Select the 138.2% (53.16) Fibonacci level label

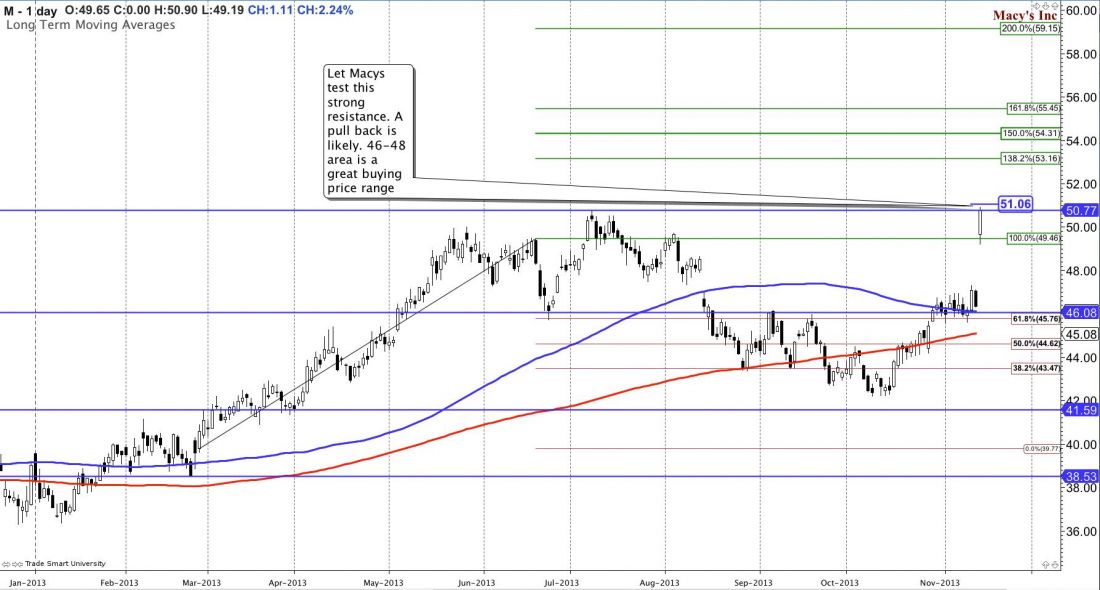coord(1028,158)
